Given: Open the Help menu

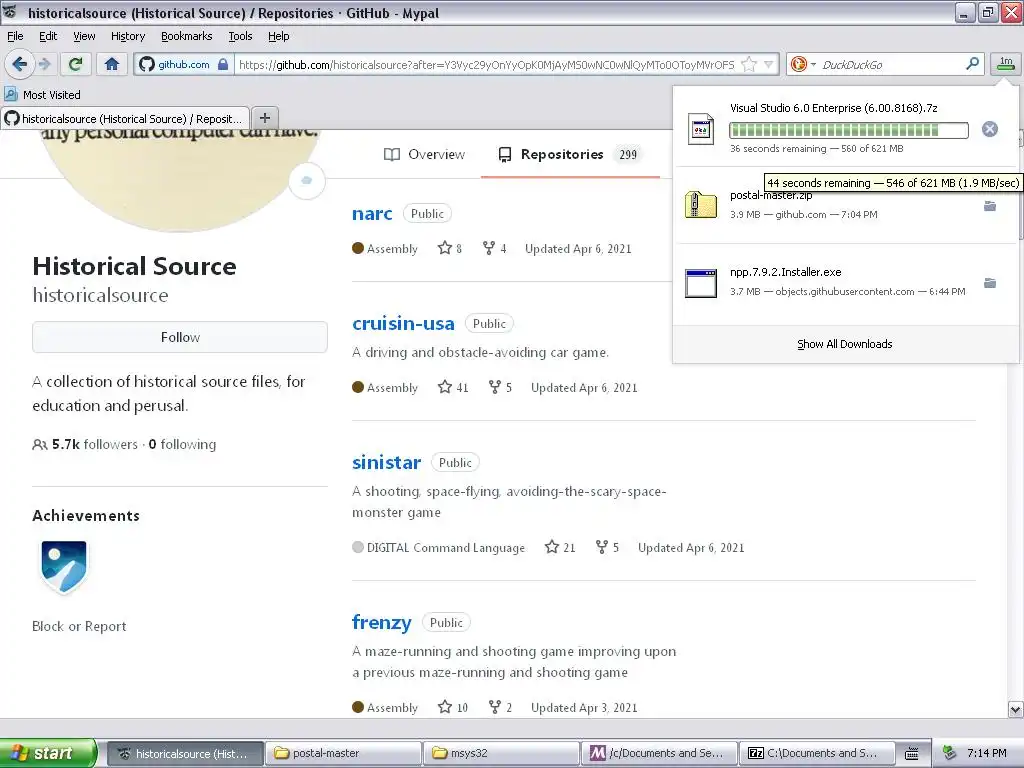Looking at the screenshot, I should click(278, 36).
